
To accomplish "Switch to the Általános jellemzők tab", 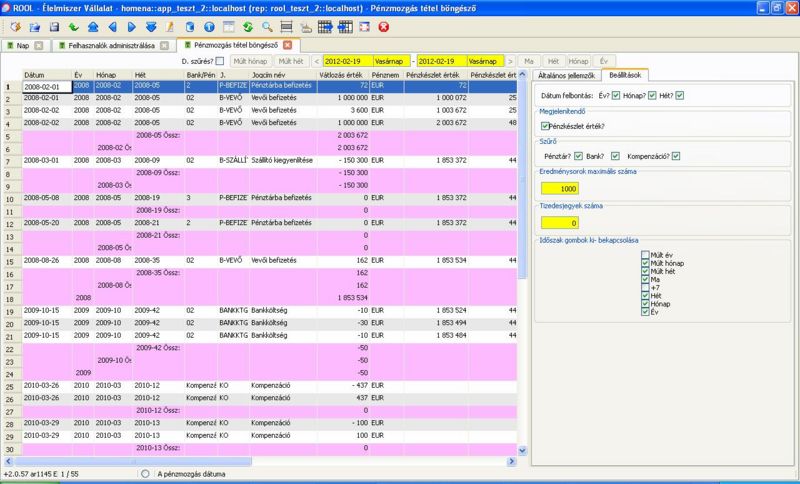I will (x=567, y=75).
